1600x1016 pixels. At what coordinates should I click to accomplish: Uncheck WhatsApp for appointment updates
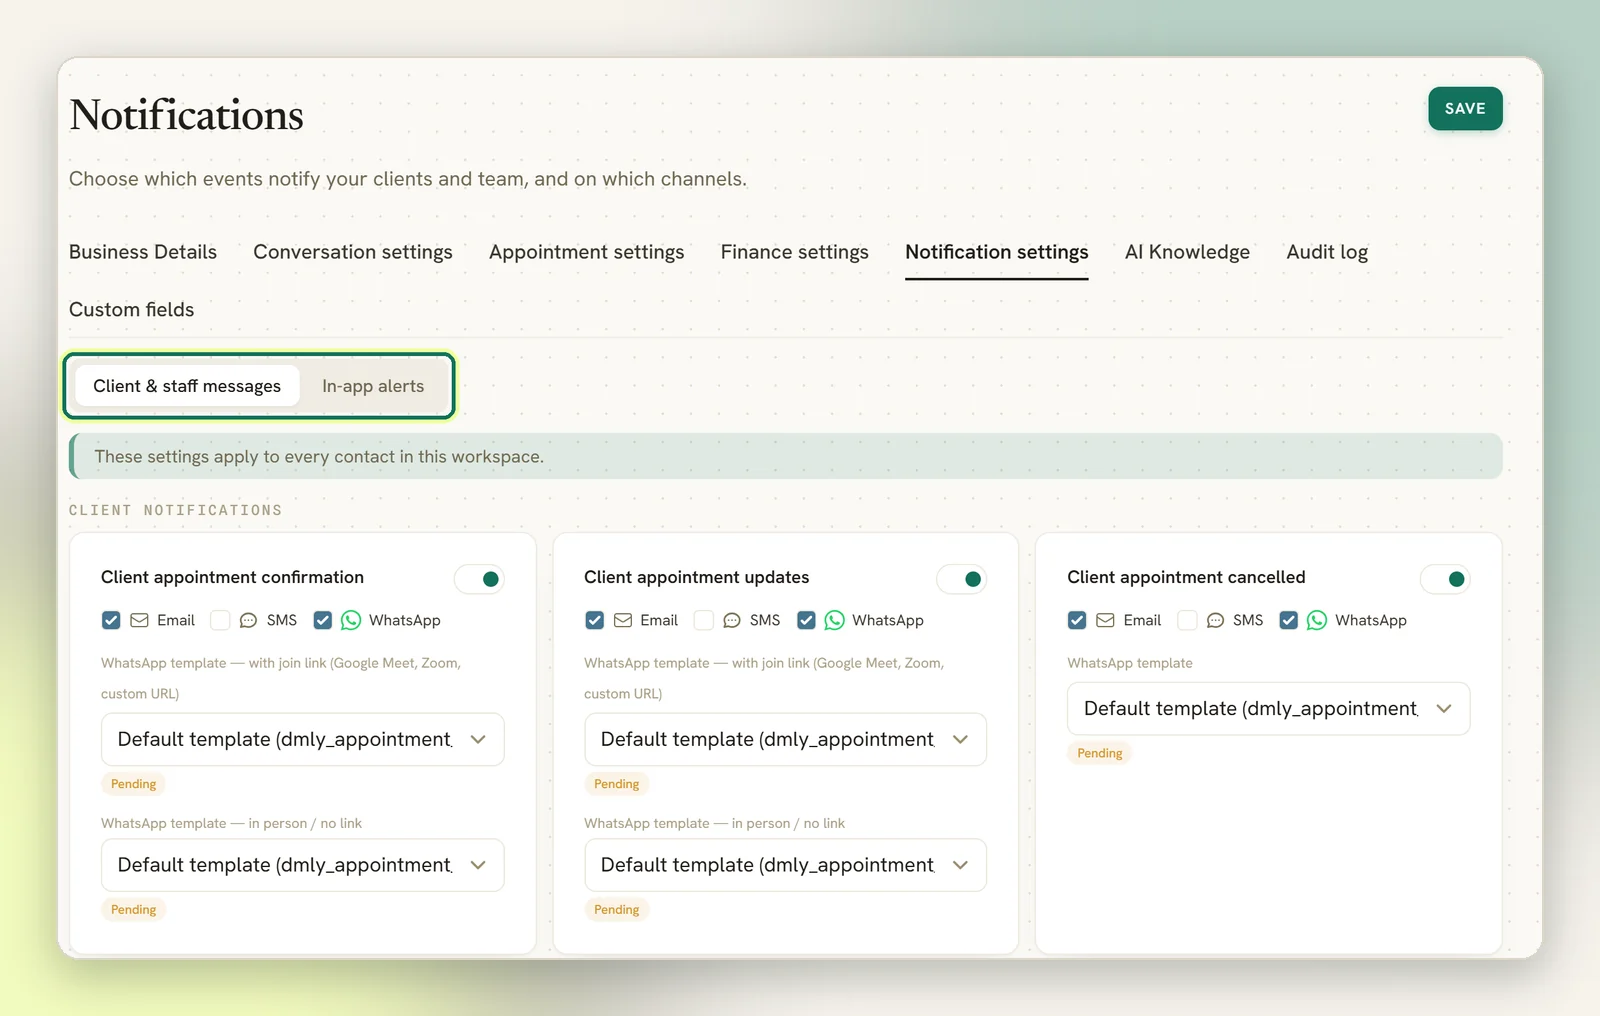(x=806, y=620)
